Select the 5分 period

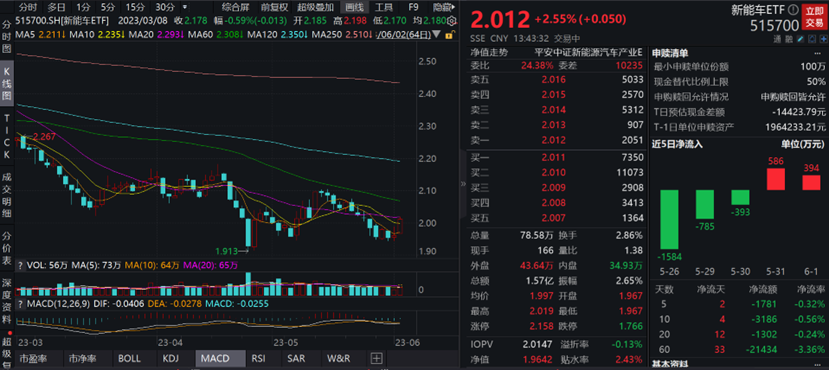tap(108, 7)
